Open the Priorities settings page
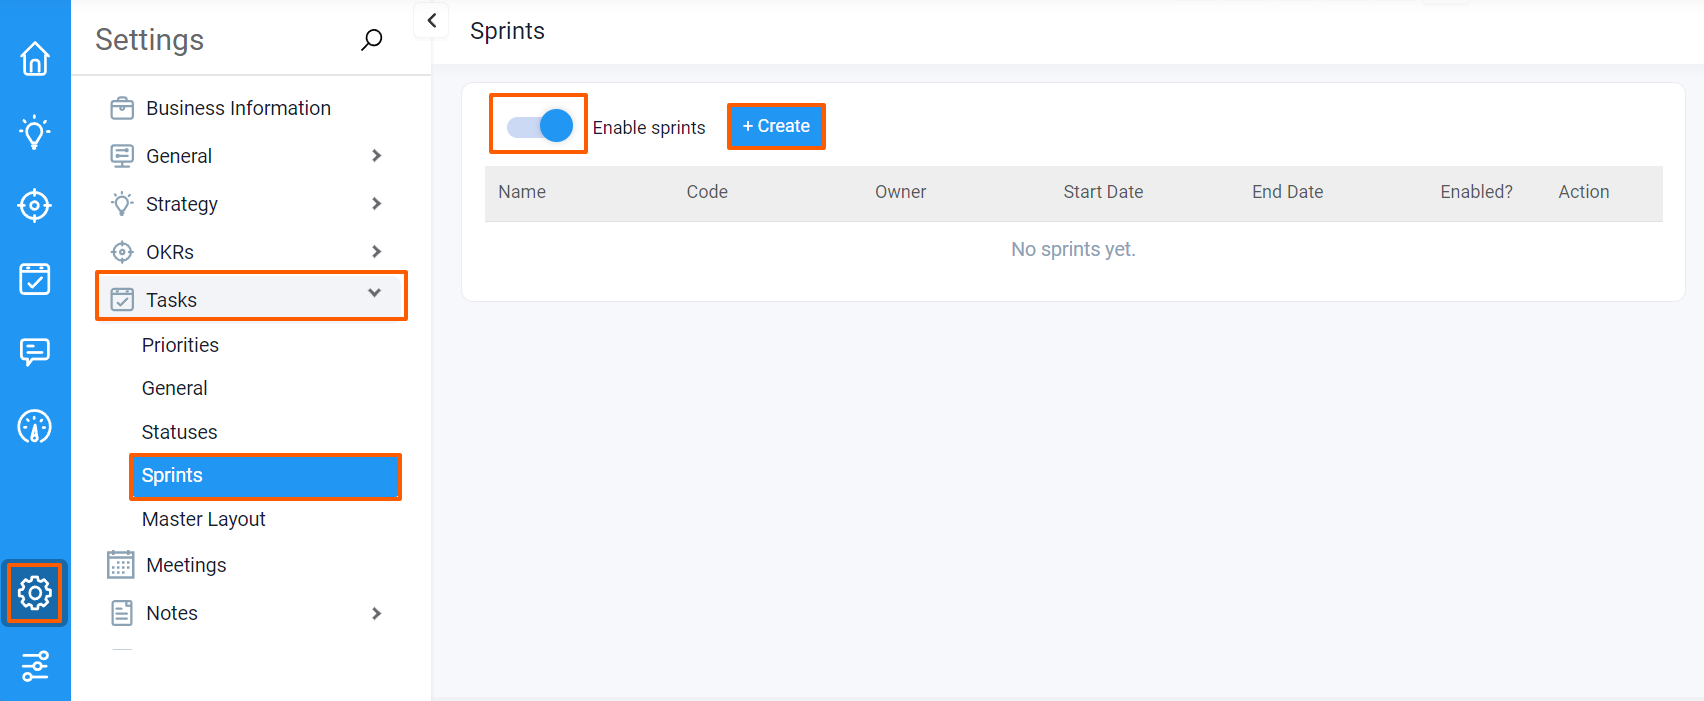This screenshot has height=701, width=1704. pos(181,345)
